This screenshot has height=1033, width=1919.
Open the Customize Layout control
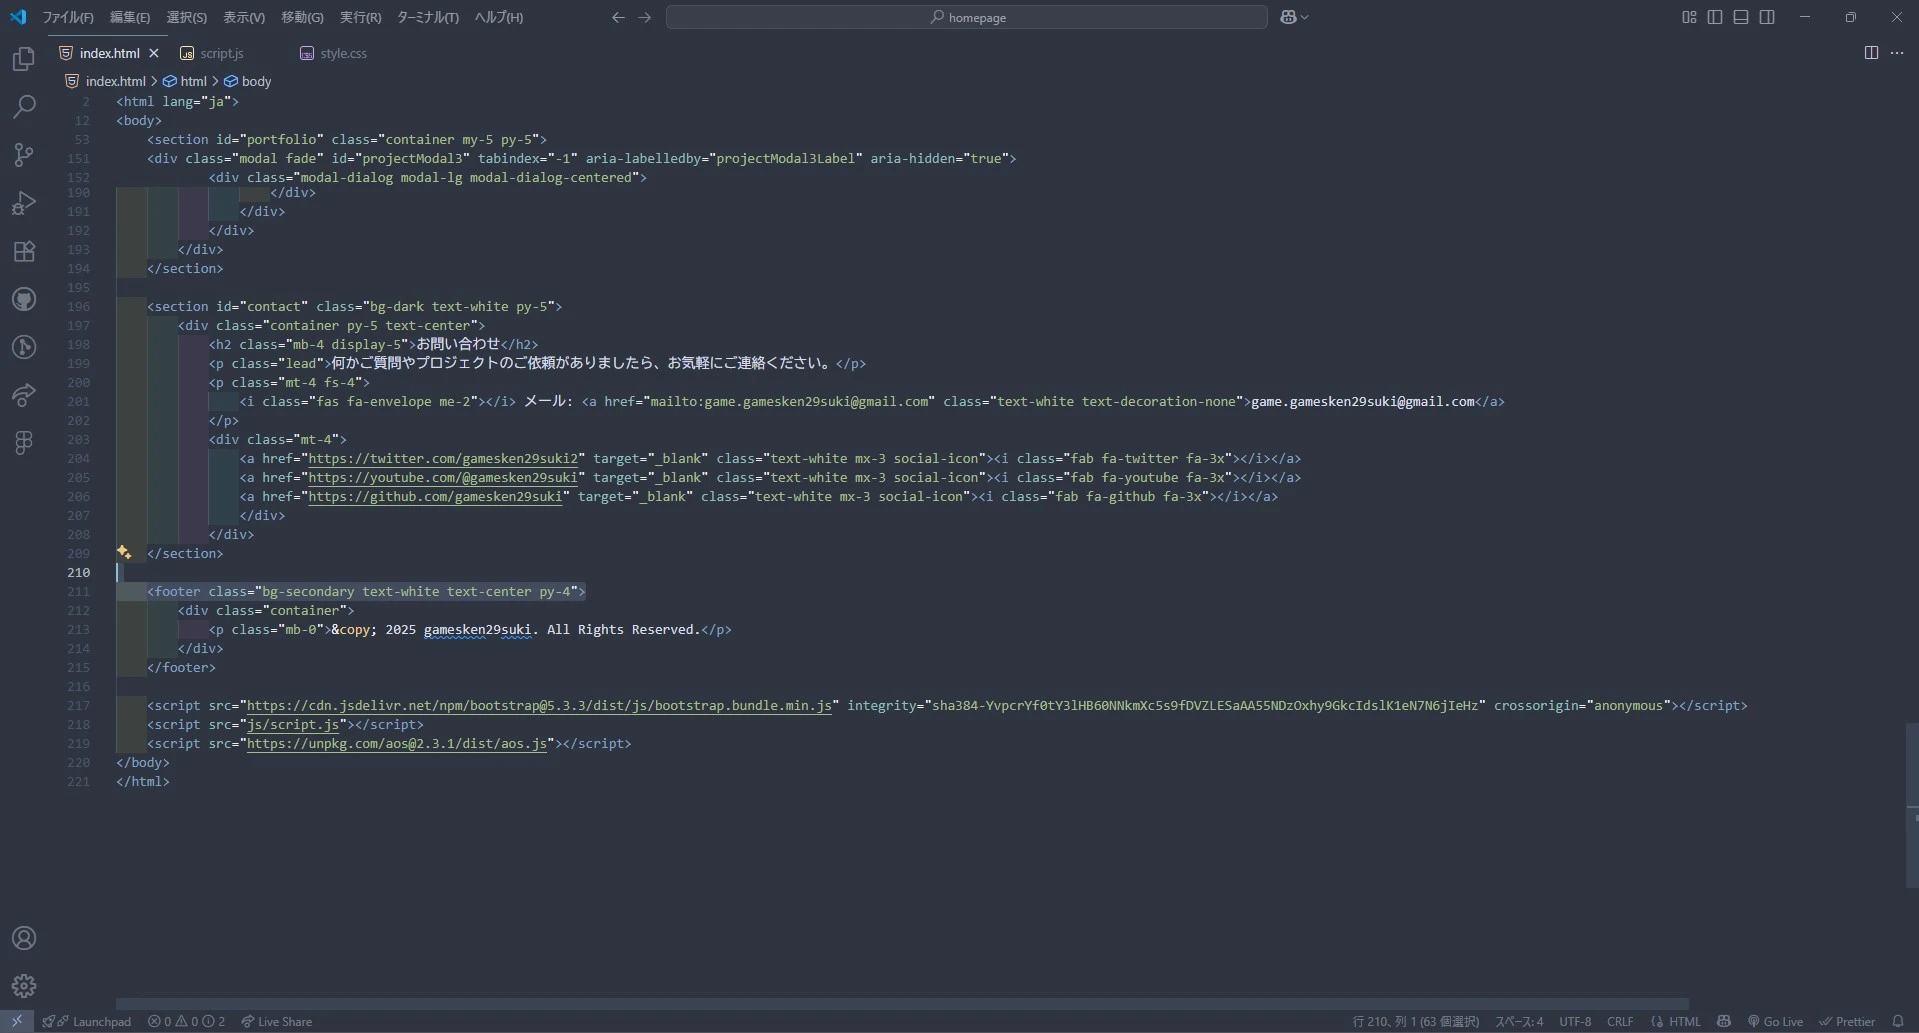tap(1689, 17)
